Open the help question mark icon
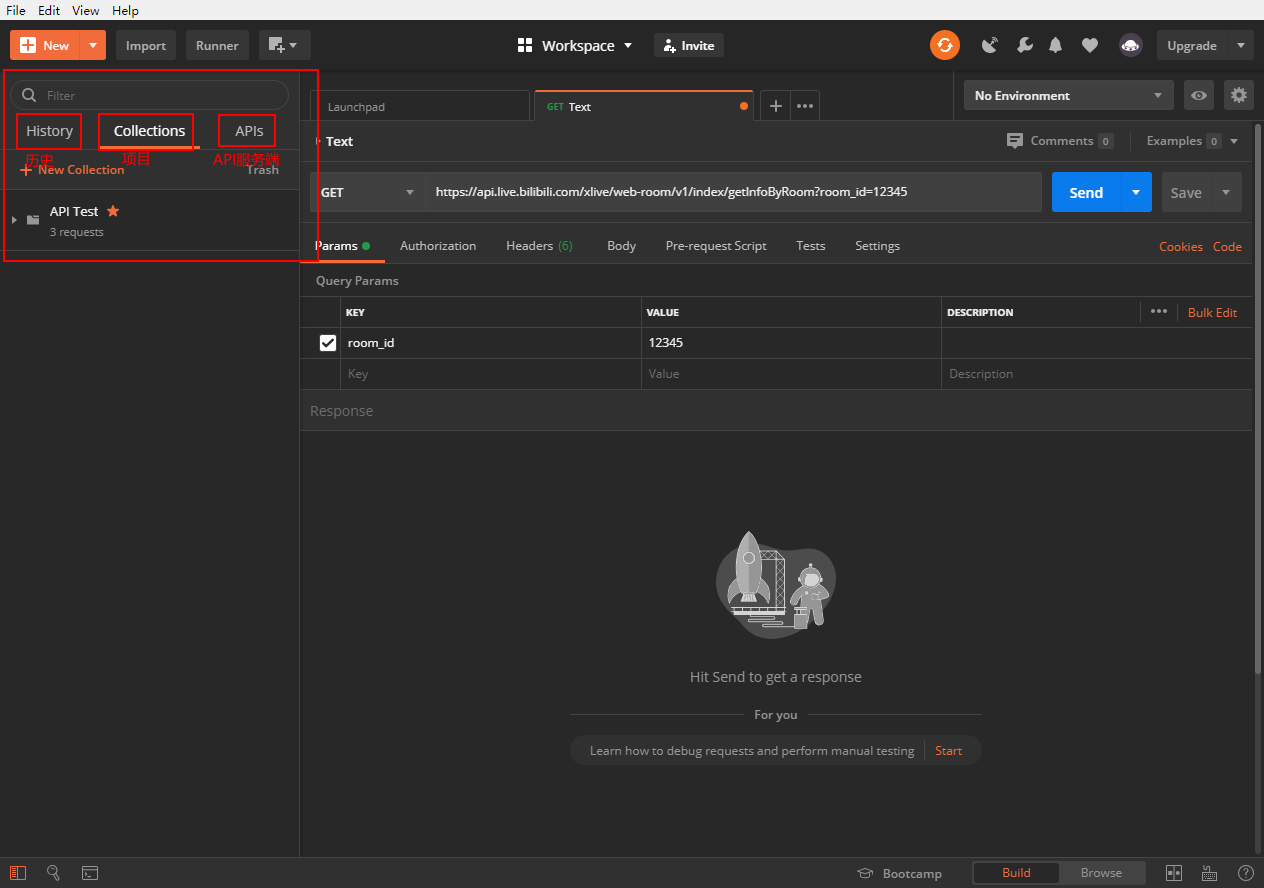The width and height of the screenshot is (1264, 888). (x=1245, y=873)
